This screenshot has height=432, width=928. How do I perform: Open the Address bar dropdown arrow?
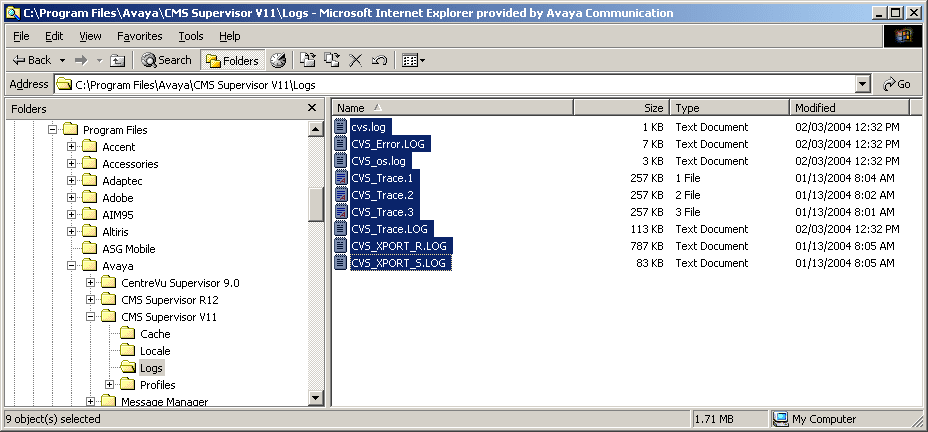coord(862,84)
